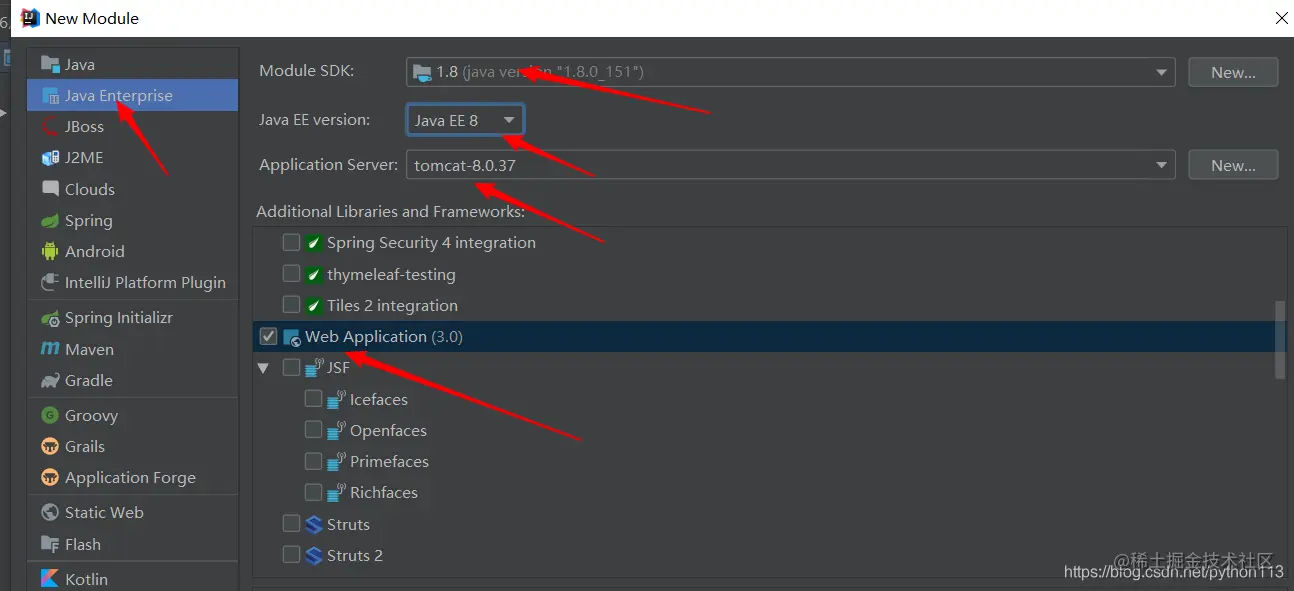Click the Spring Initializr icon
This screenshot has height=591, width=1294.
pyautogui.click(x=50, y=318)
